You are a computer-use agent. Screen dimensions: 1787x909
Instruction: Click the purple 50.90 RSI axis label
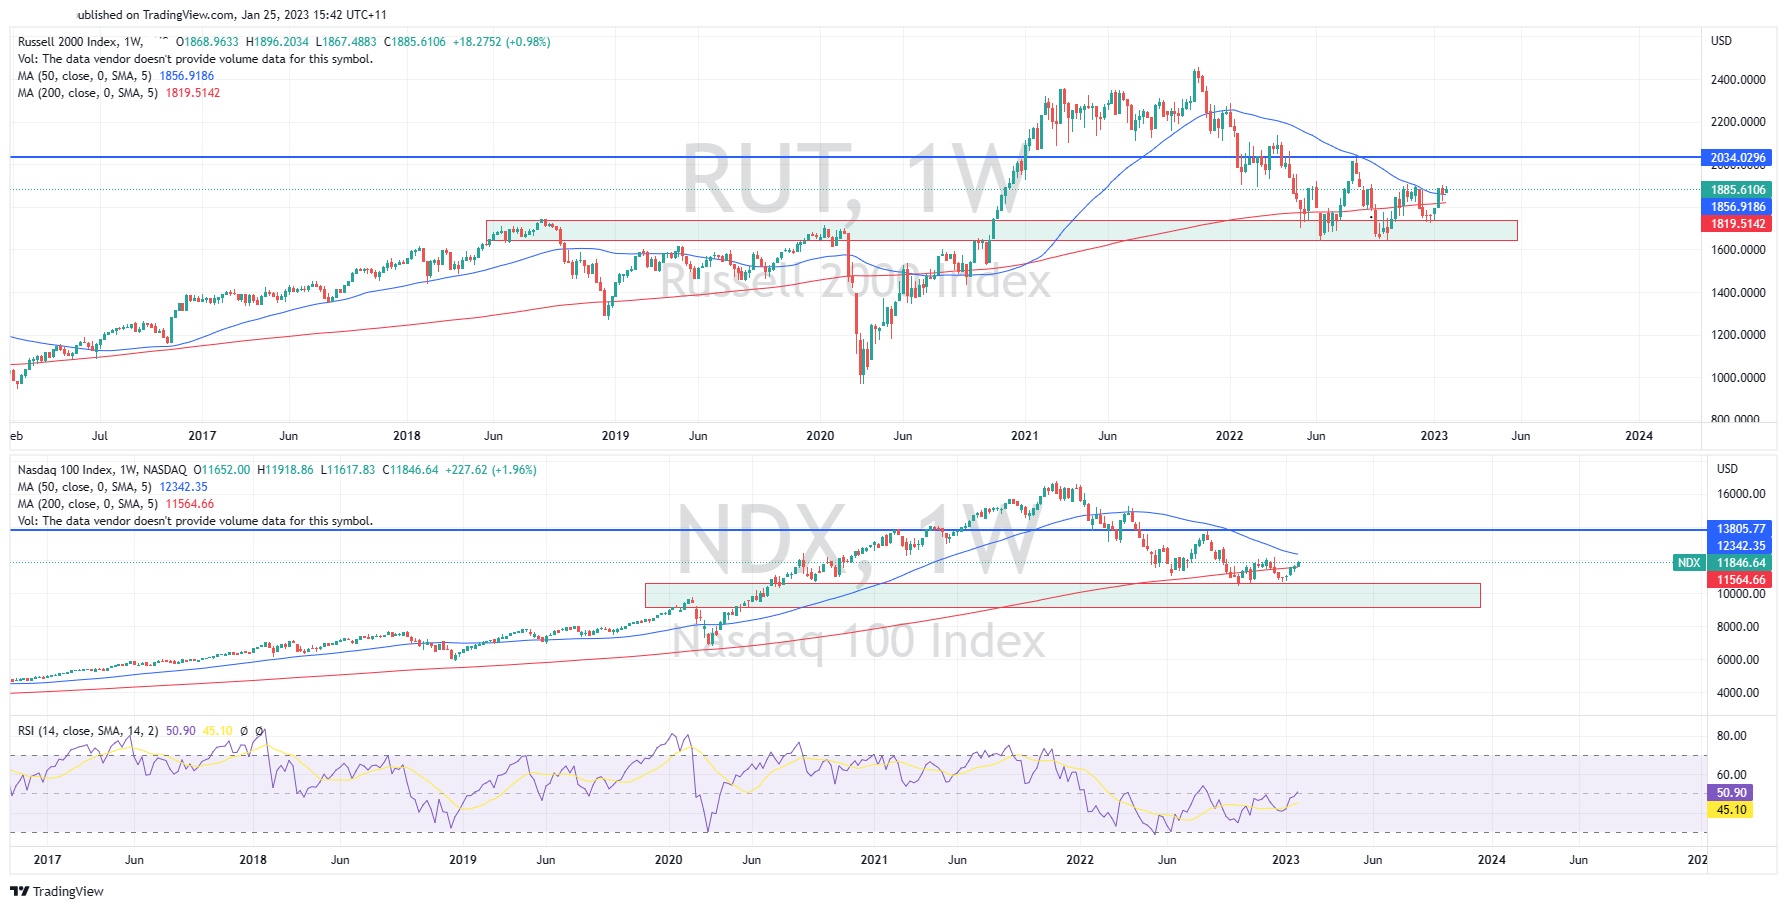pos(1732,793)
